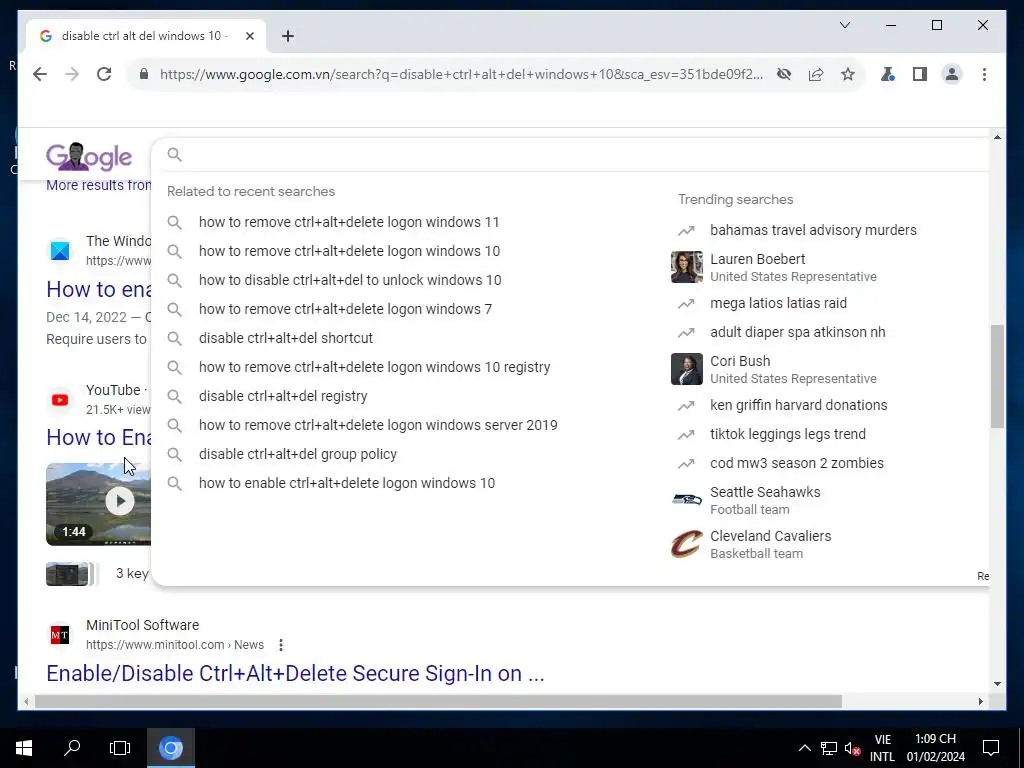Select suggestion 'disable ctrl+alt+del shortcut'

[x=285, y=338]
